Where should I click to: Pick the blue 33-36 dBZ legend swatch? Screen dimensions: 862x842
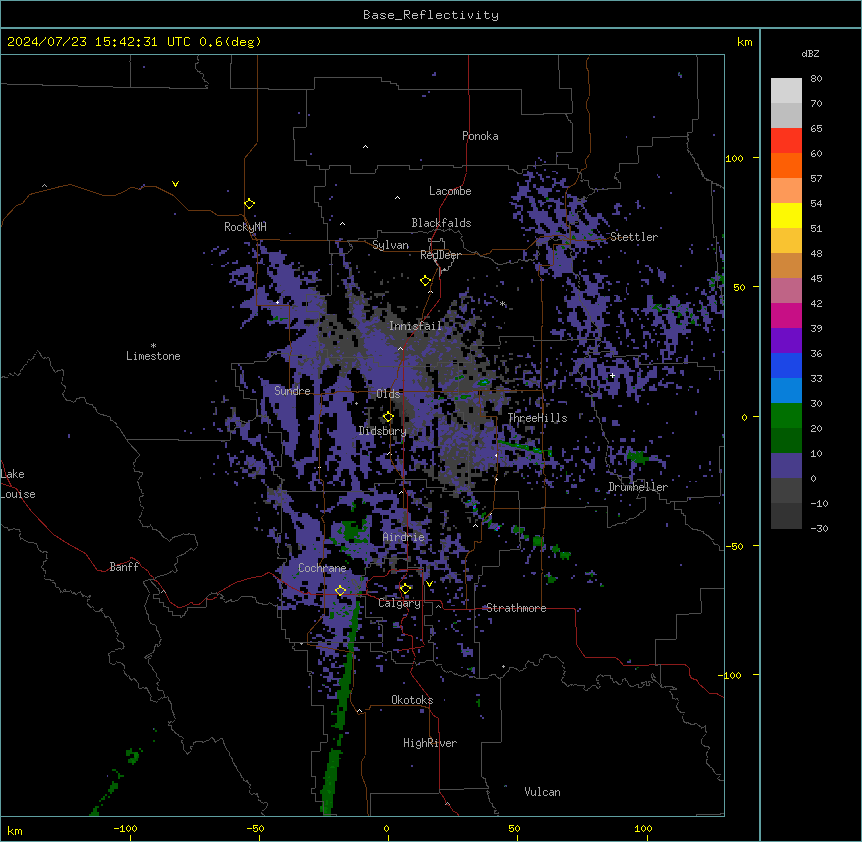tap(786, 365)
